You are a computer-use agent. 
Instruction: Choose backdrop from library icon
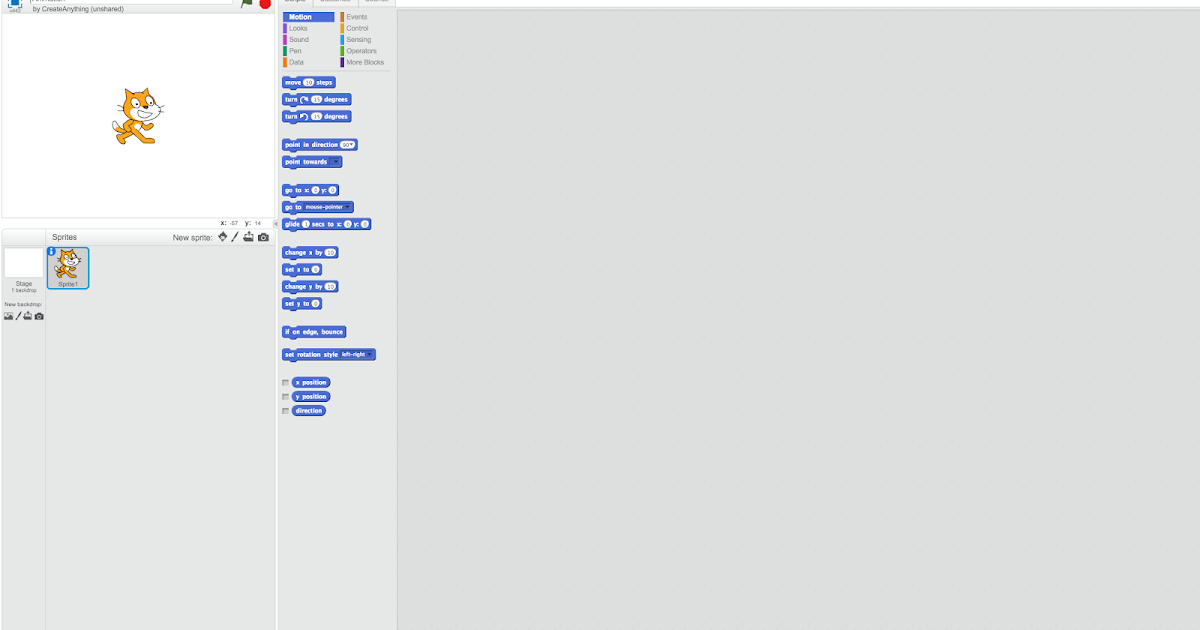pos(8,316)
